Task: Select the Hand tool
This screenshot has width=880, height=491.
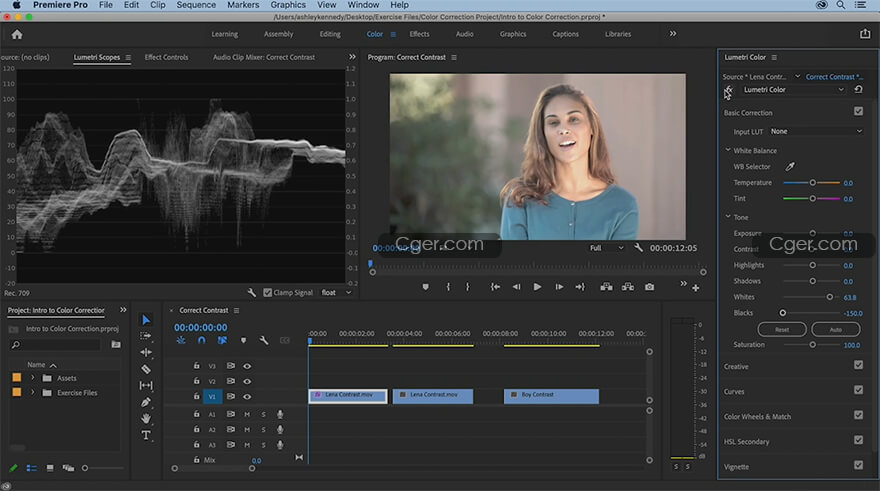Action: pos(146,419)
